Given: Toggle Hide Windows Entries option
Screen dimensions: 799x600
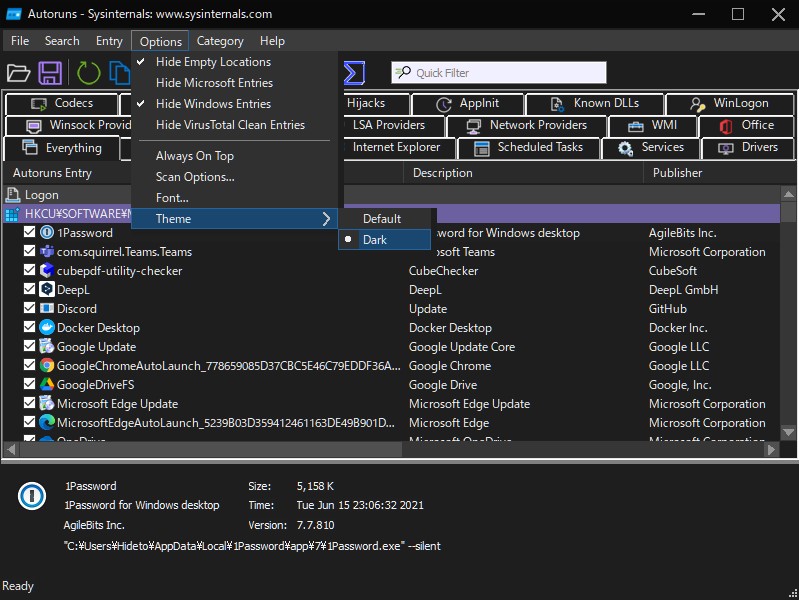Looking at the screenshot, I should (234, 103).
